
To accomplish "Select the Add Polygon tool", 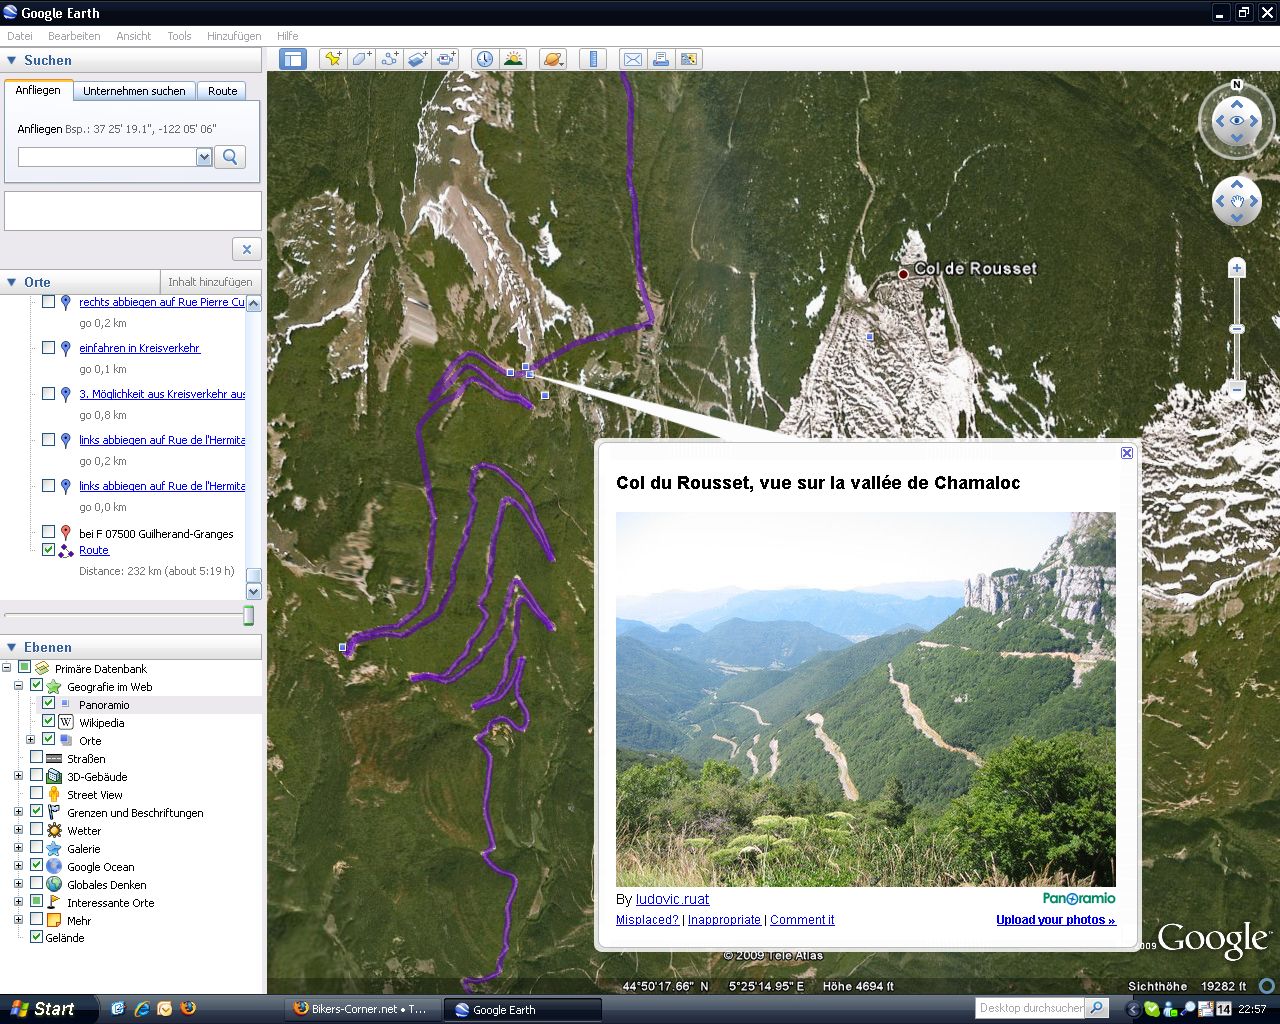I will [361, 59].
